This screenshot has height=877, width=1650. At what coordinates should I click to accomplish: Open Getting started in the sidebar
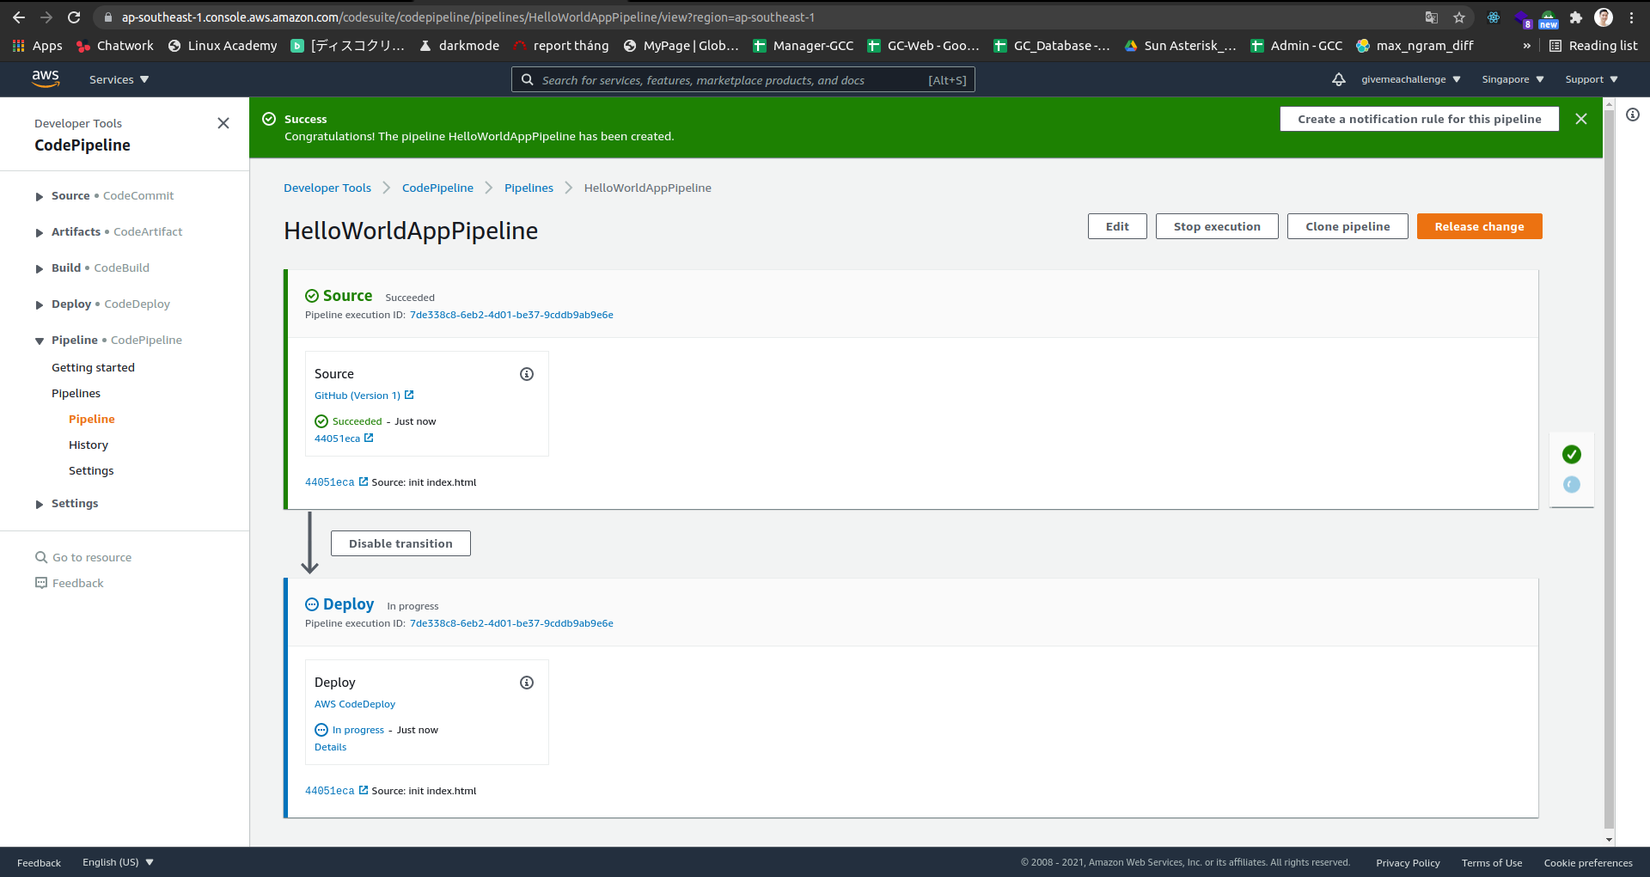click(93, 368)
